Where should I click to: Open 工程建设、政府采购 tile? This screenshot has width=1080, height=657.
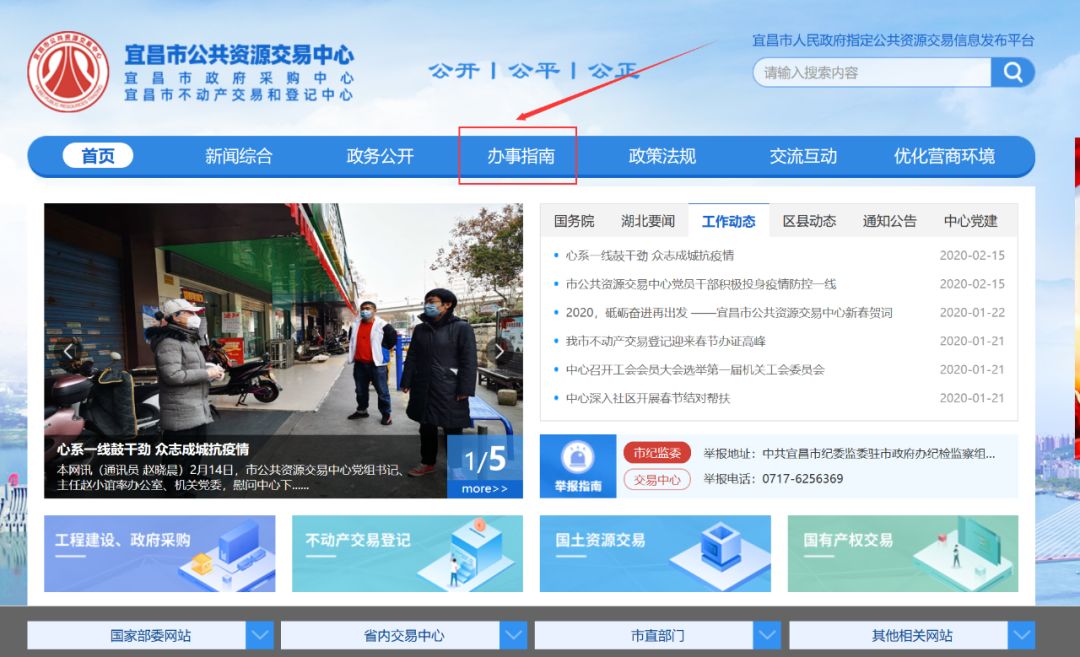(160, 554)
